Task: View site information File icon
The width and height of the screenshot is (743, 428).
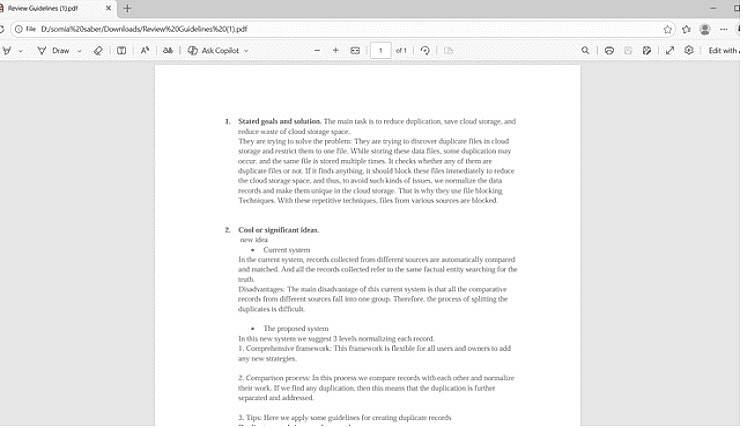Action: (25, 29)
